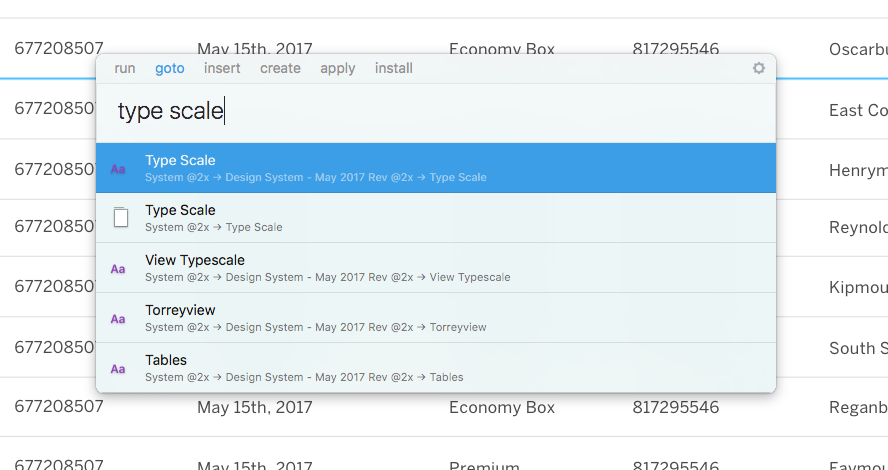Switch to the apply tab
888x470 pixels.
pyautogui.click(x=338, y=69)
